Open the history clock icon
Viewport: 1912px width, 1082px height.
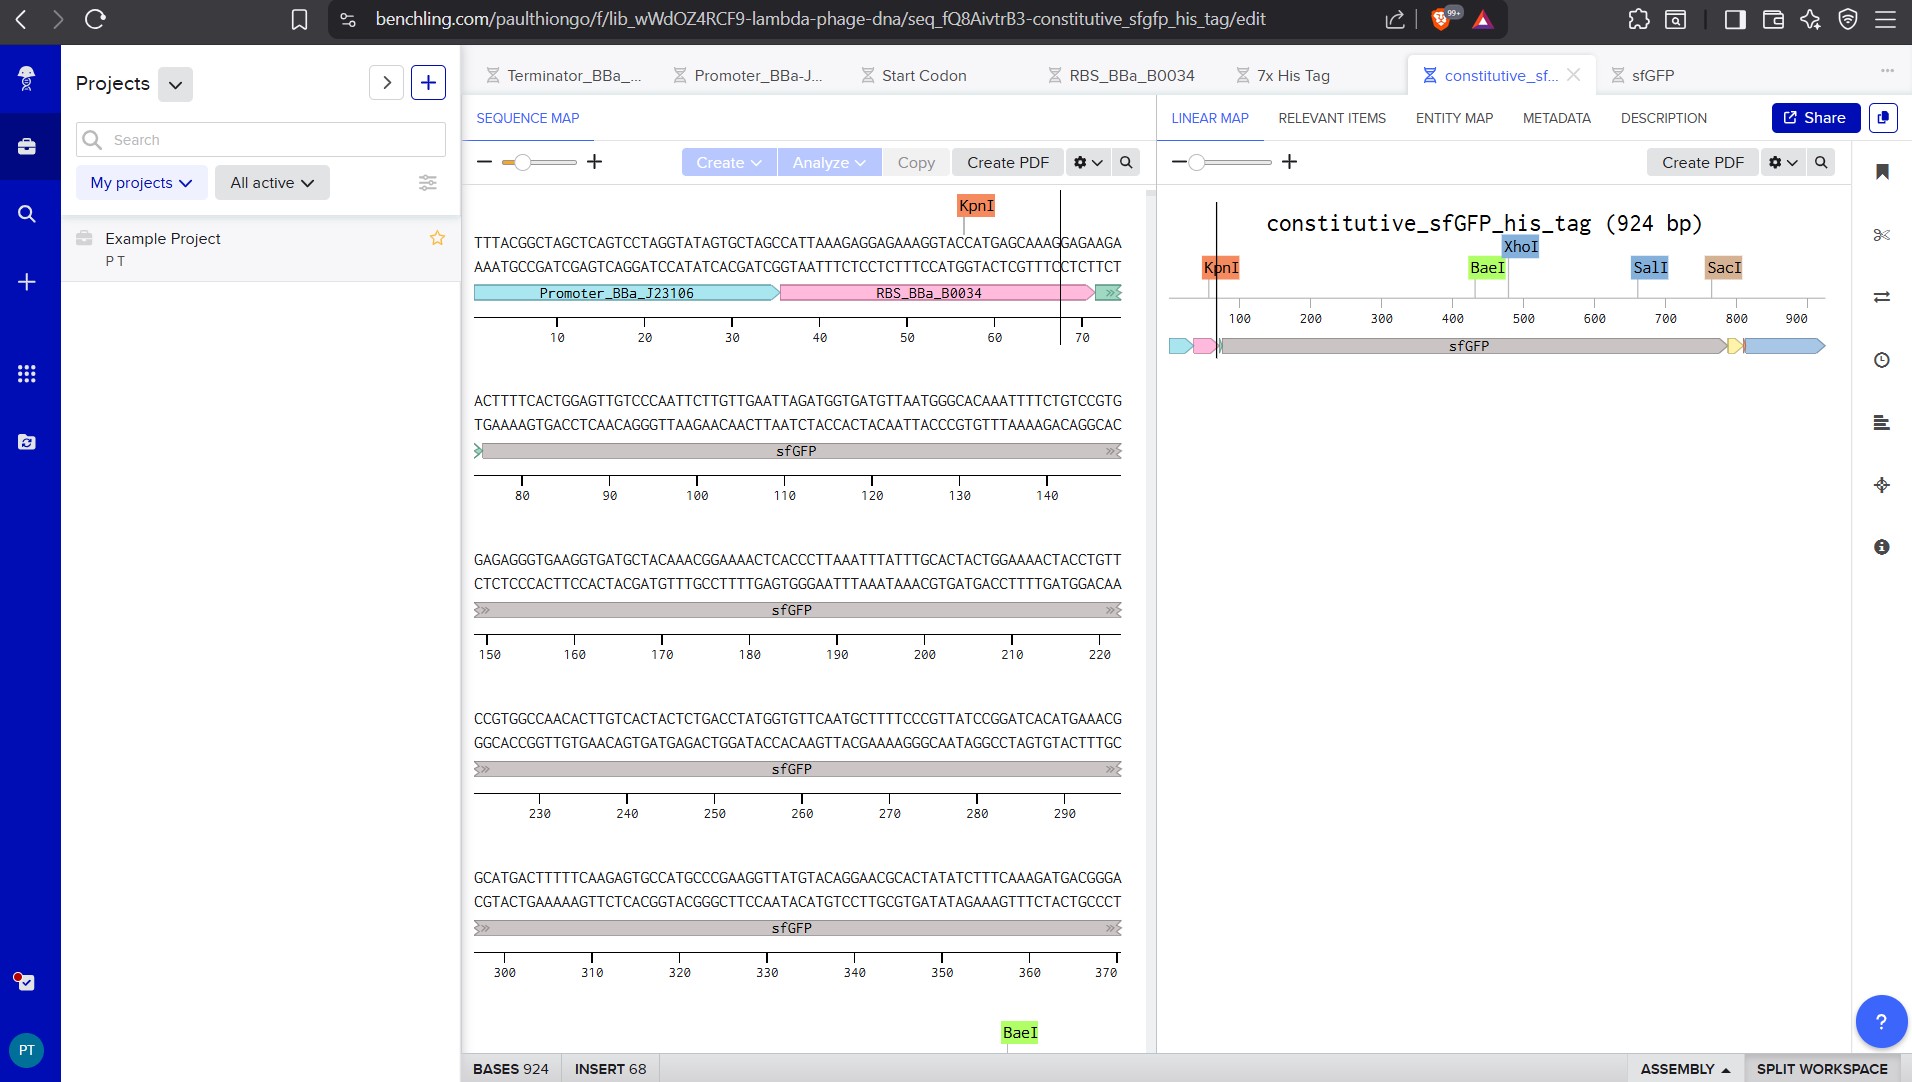tap(1882, 360)
